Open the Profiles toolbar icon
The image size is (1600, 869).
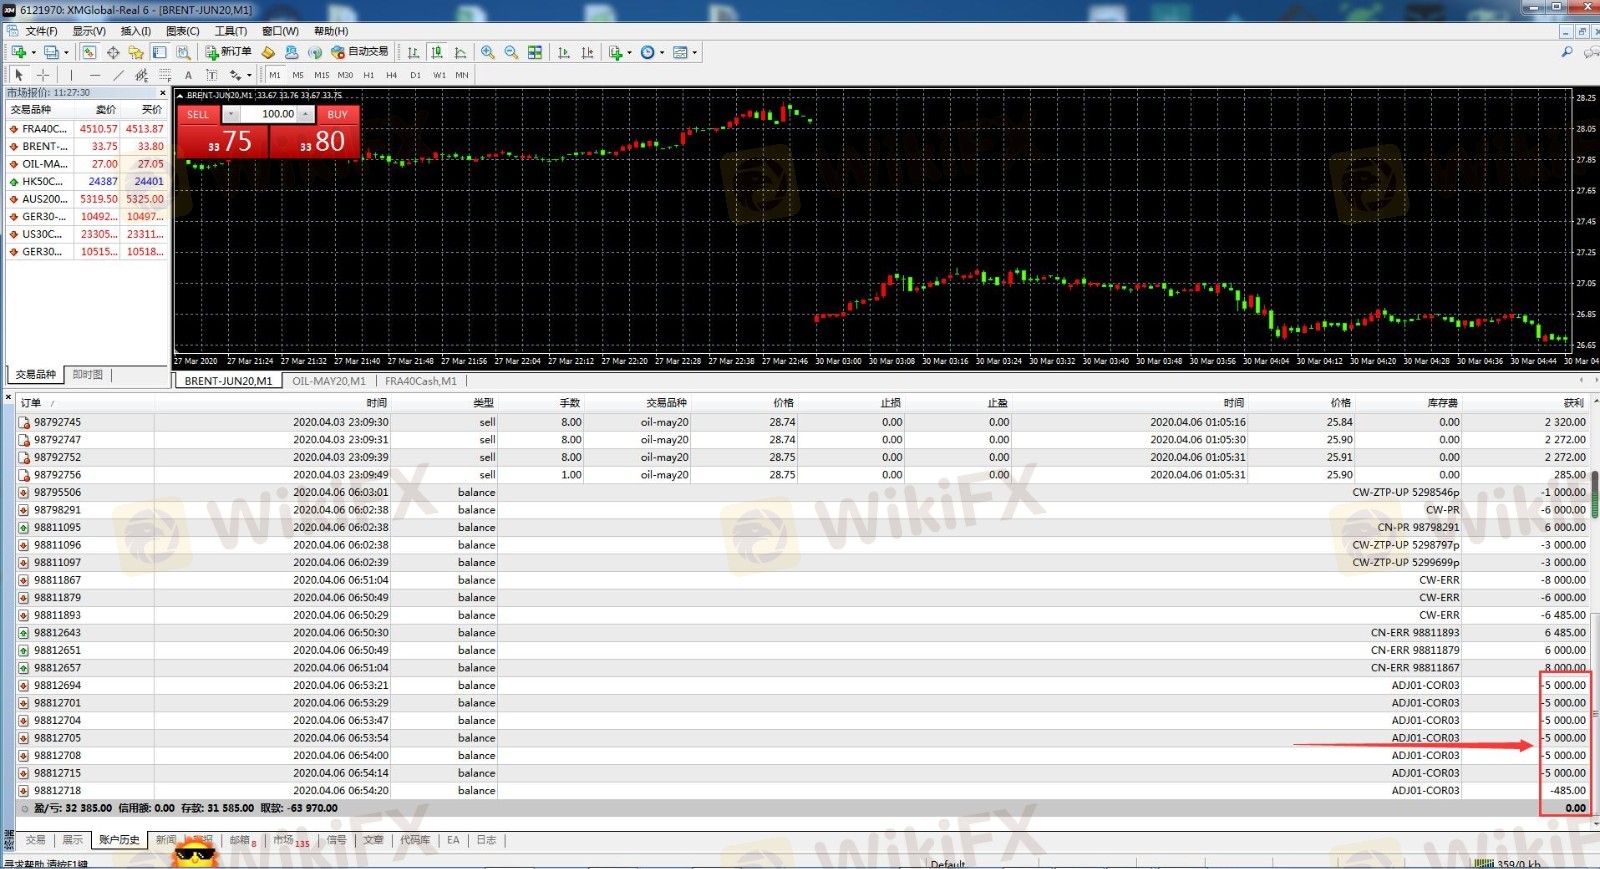pyautogui.click(x=51, y=52)
